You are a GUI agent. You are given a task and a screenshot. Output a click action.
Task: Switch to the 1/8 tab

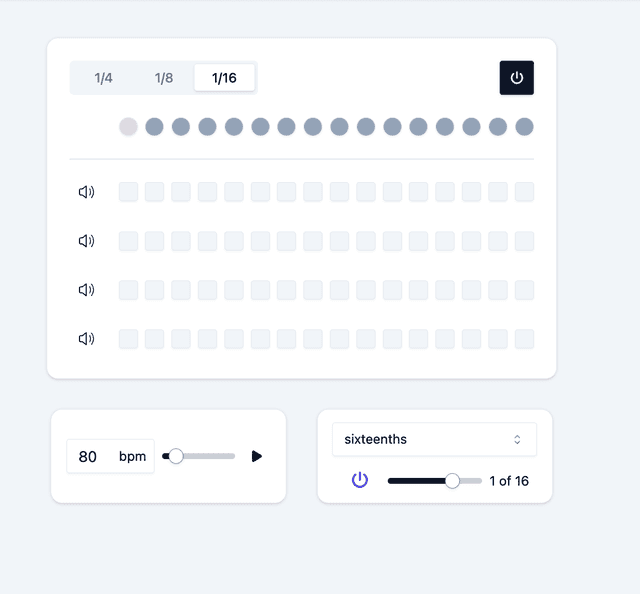(164, 78)
